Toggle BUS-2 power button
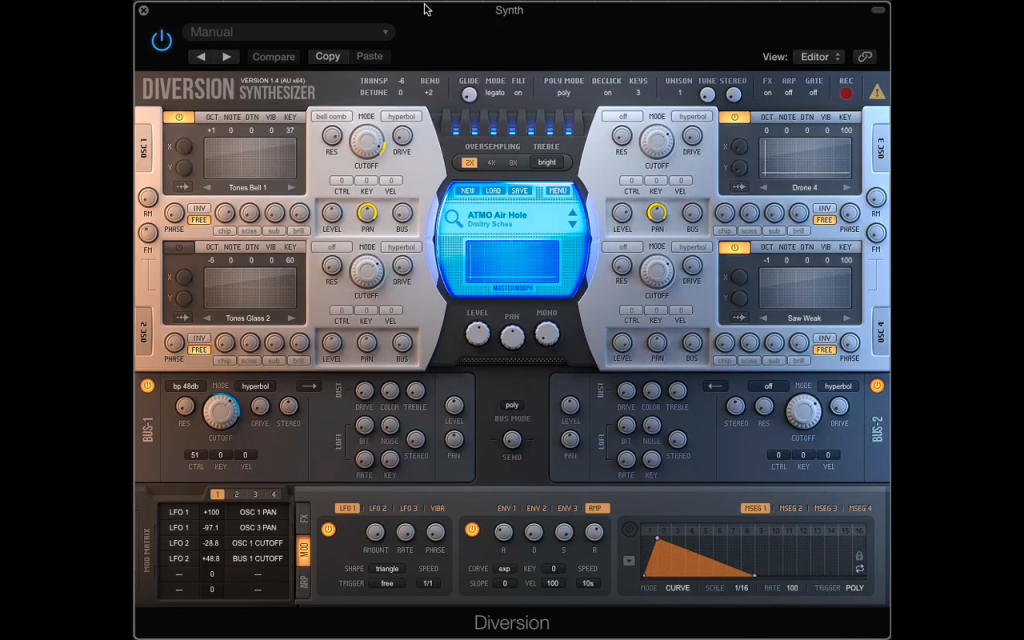 coord(876,386)
